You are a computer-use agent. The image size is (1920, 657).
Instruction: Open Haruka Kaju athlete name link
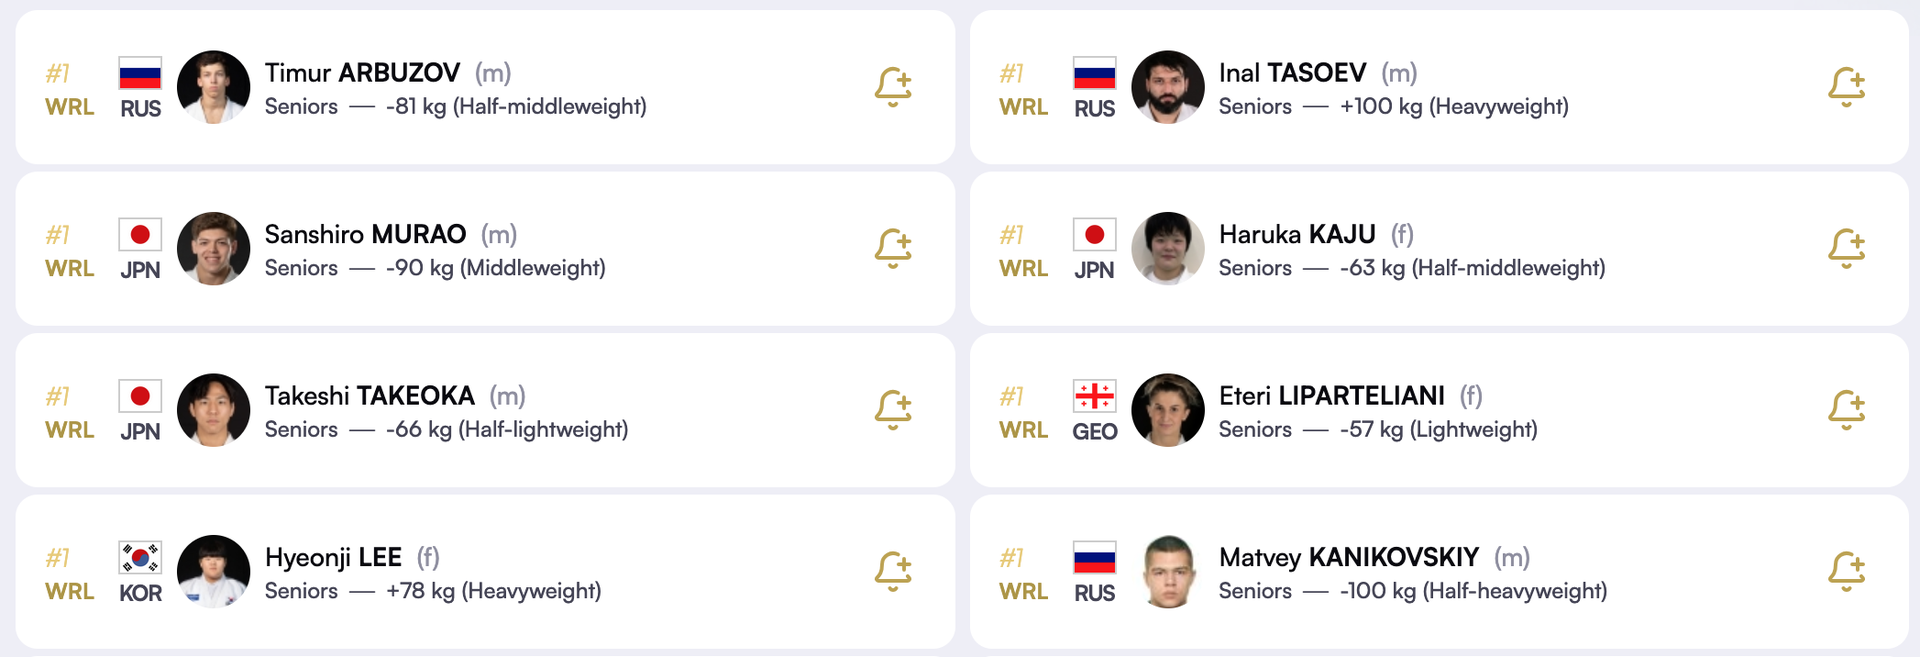[1297, 234]
